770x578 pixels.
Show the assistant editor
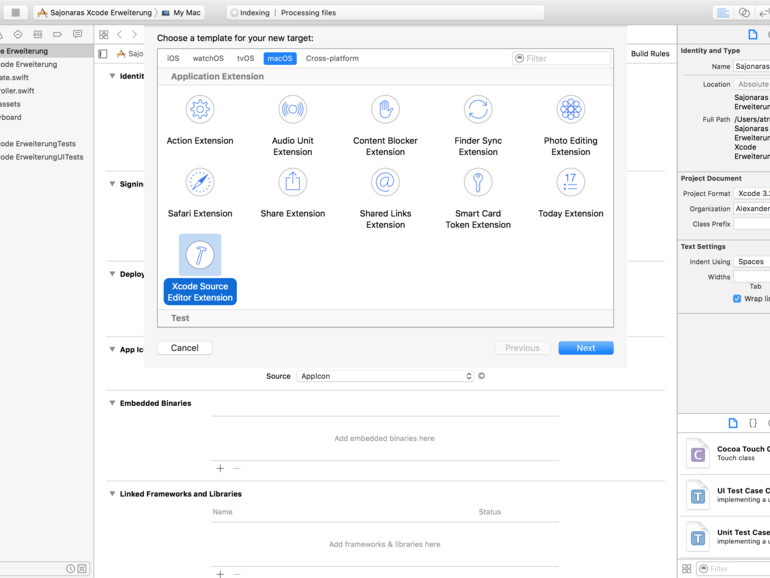(744, 13)
